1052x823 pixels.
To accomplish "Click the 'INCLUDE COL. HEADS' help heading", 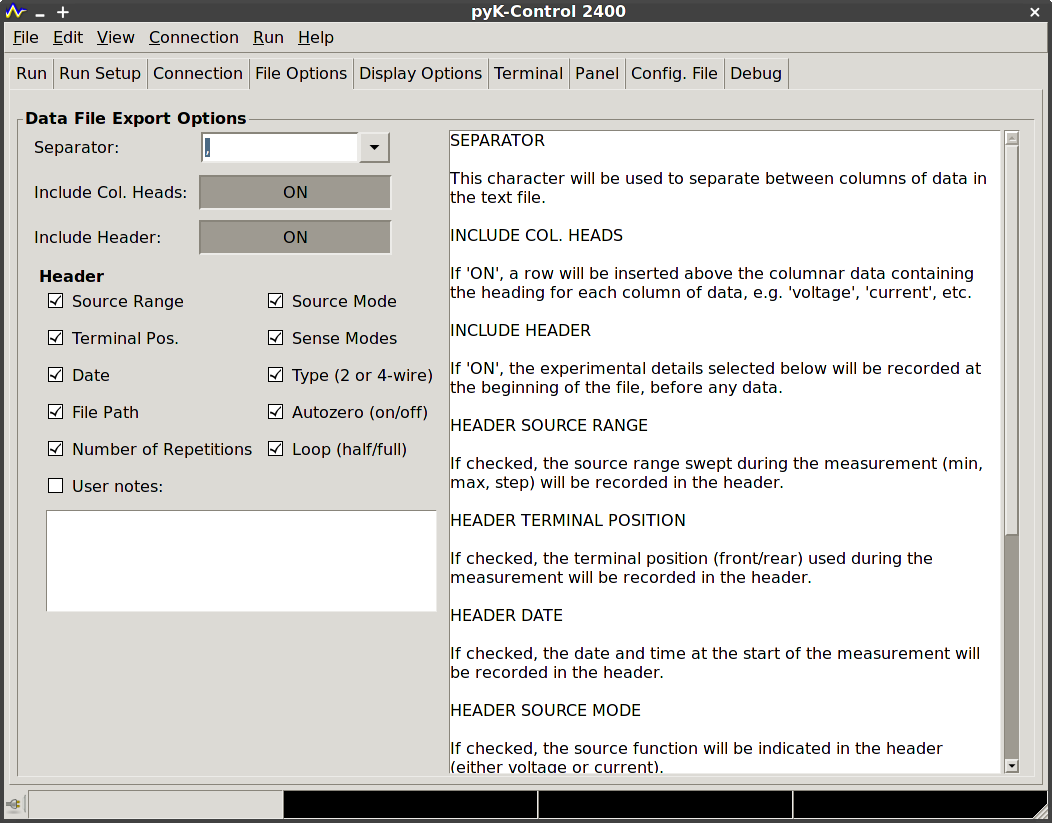I will tap(537, 235).
